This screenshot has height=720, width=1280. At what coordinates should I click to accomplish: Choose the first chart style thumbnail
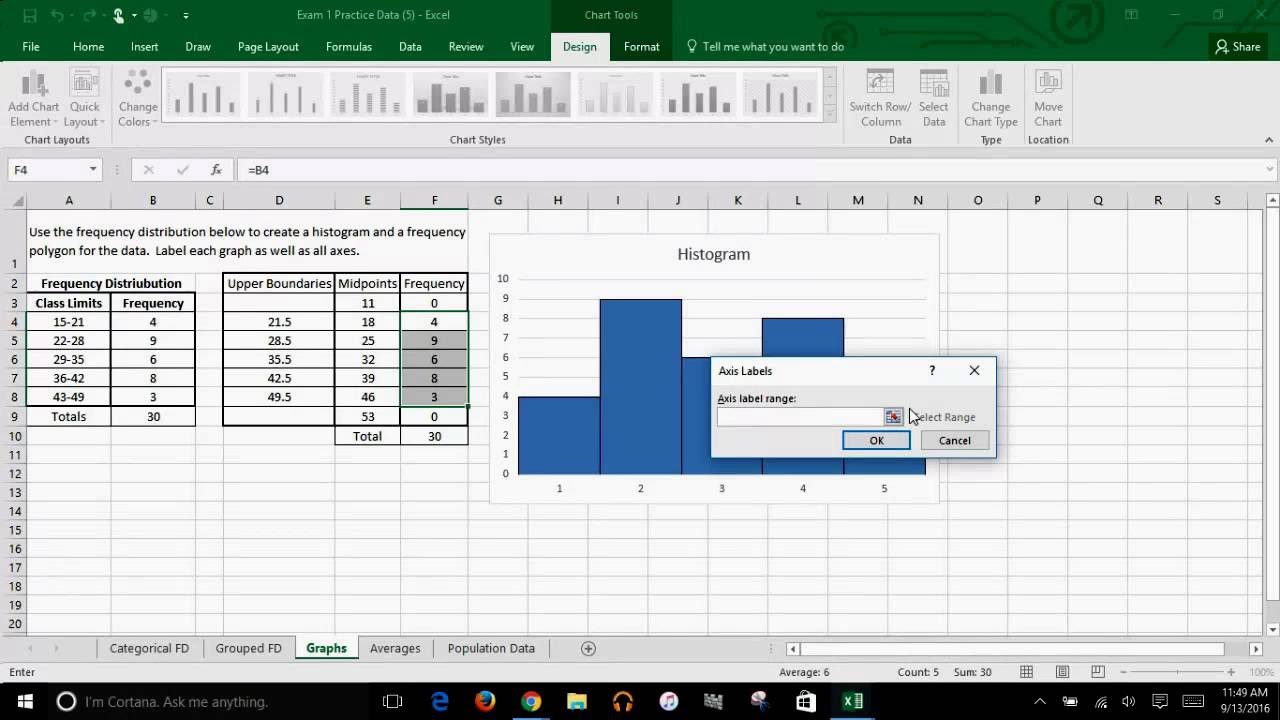(204, 95)
